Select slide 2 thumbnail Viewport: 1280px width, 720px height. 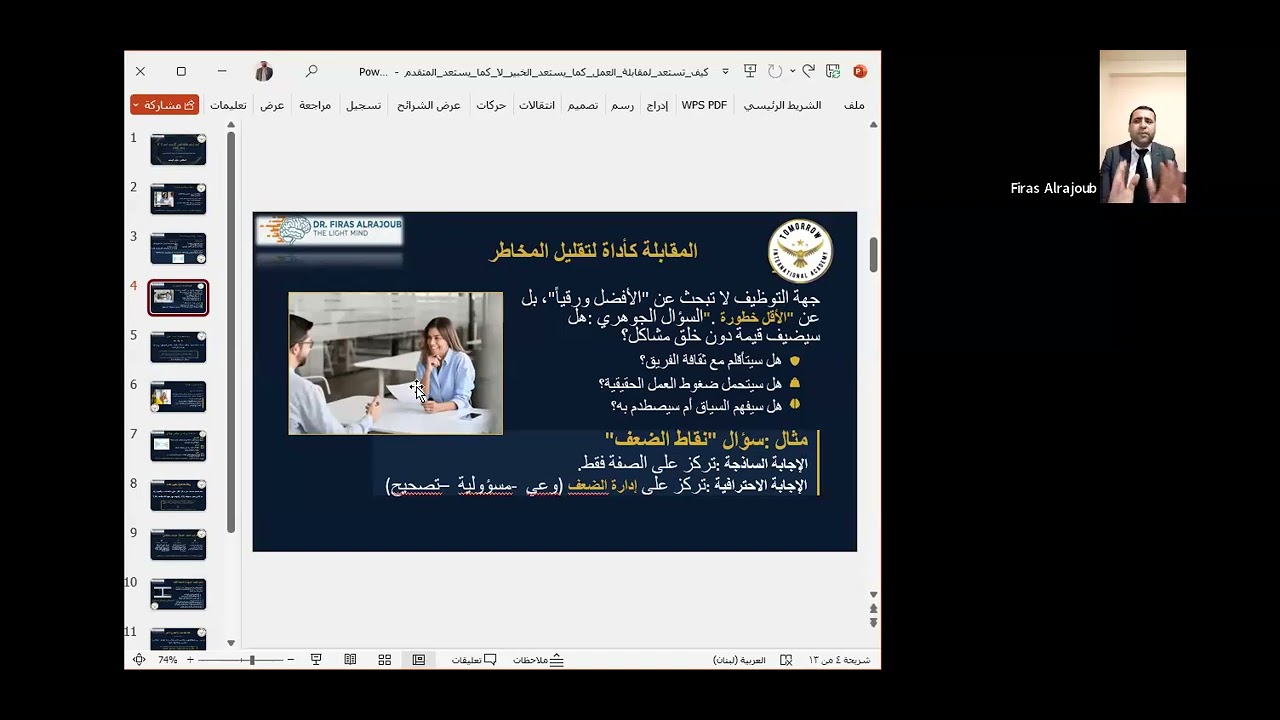click(x=178, y=199)
